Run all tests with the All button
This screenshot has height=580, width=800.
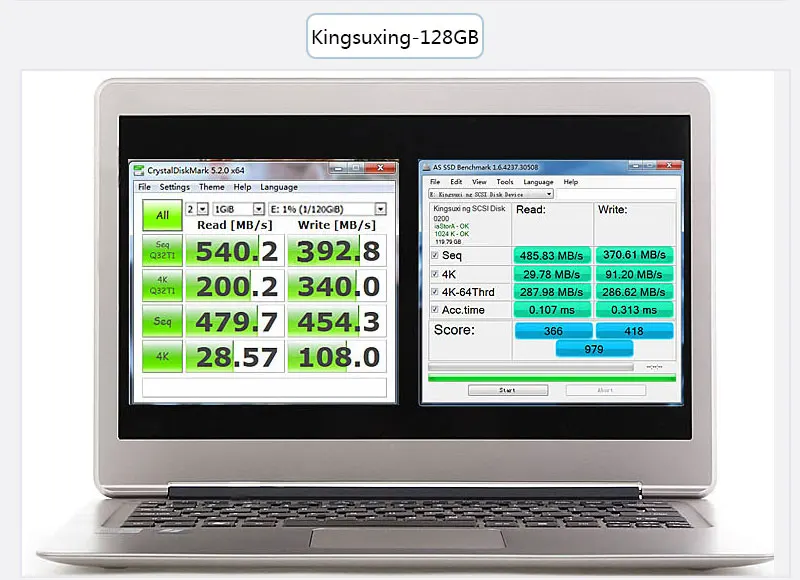point(162,215)
